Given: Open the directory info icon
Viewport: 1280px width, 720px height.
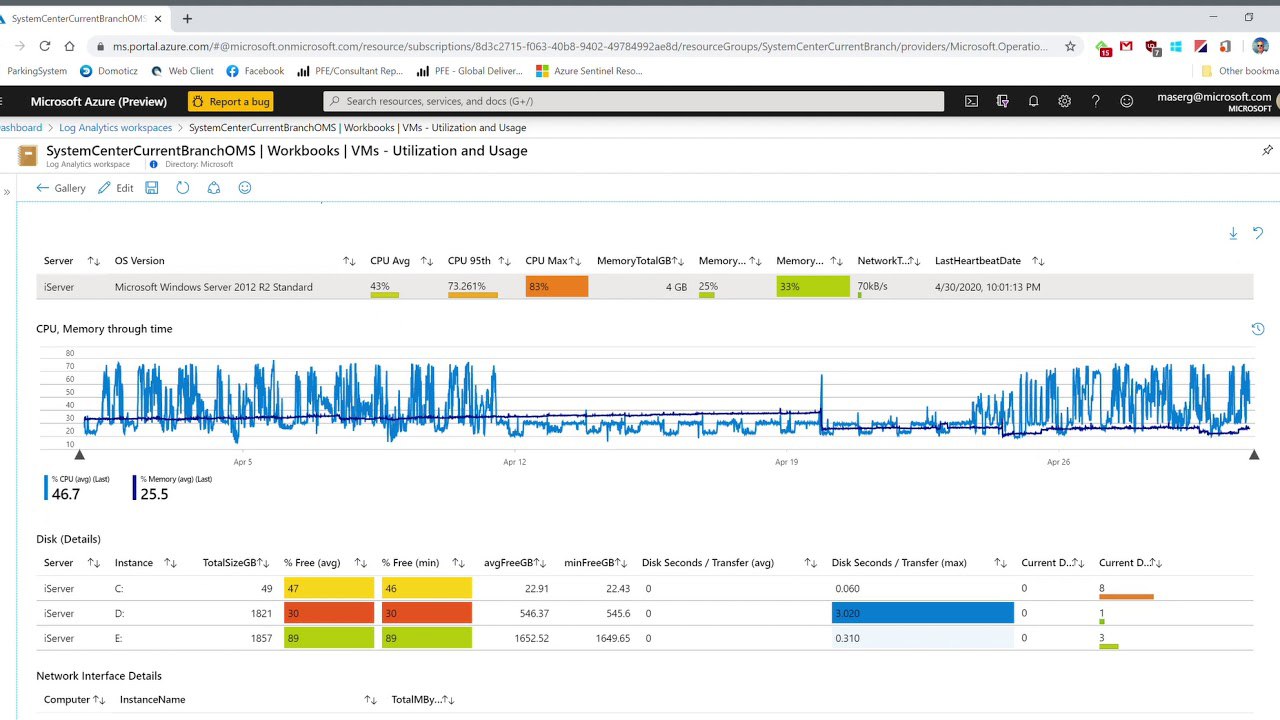Looking at the screenshot, I should (153, 164).
